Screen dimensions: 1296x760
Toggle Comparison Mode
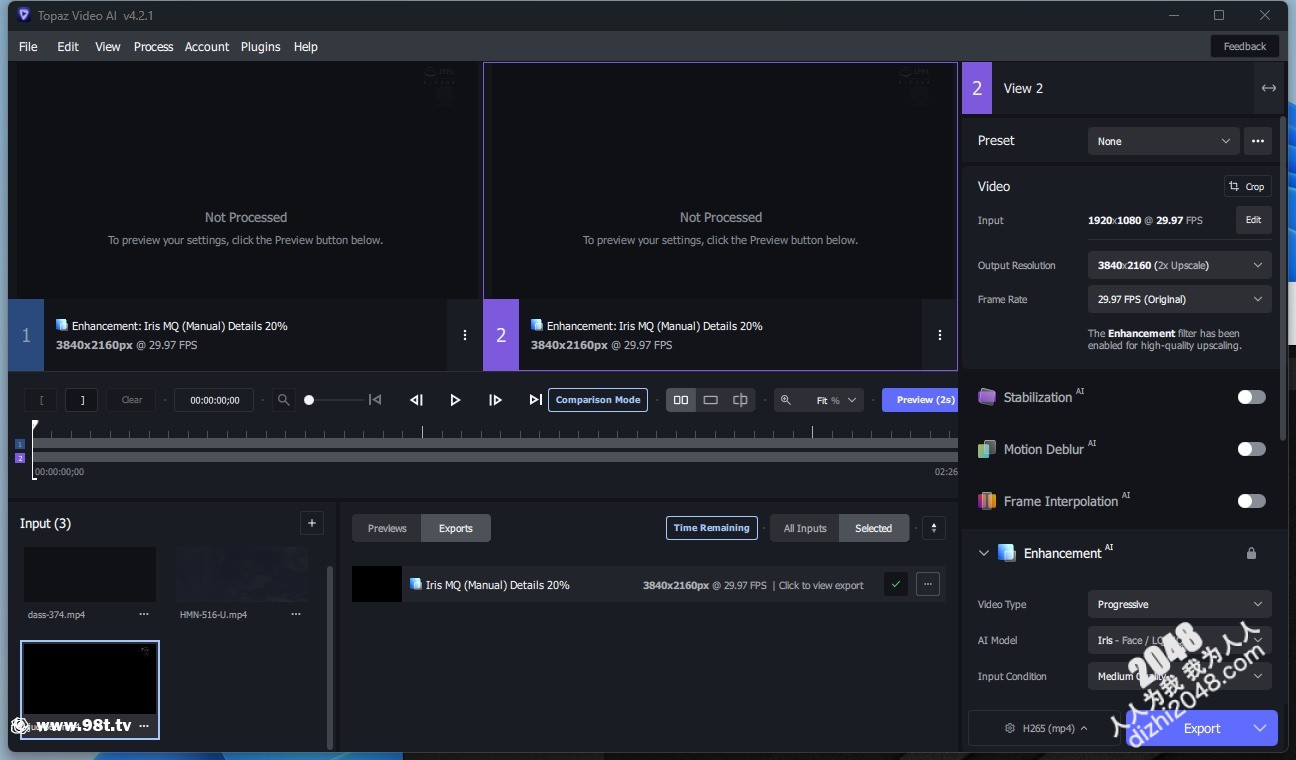click(x=598, y=400)
